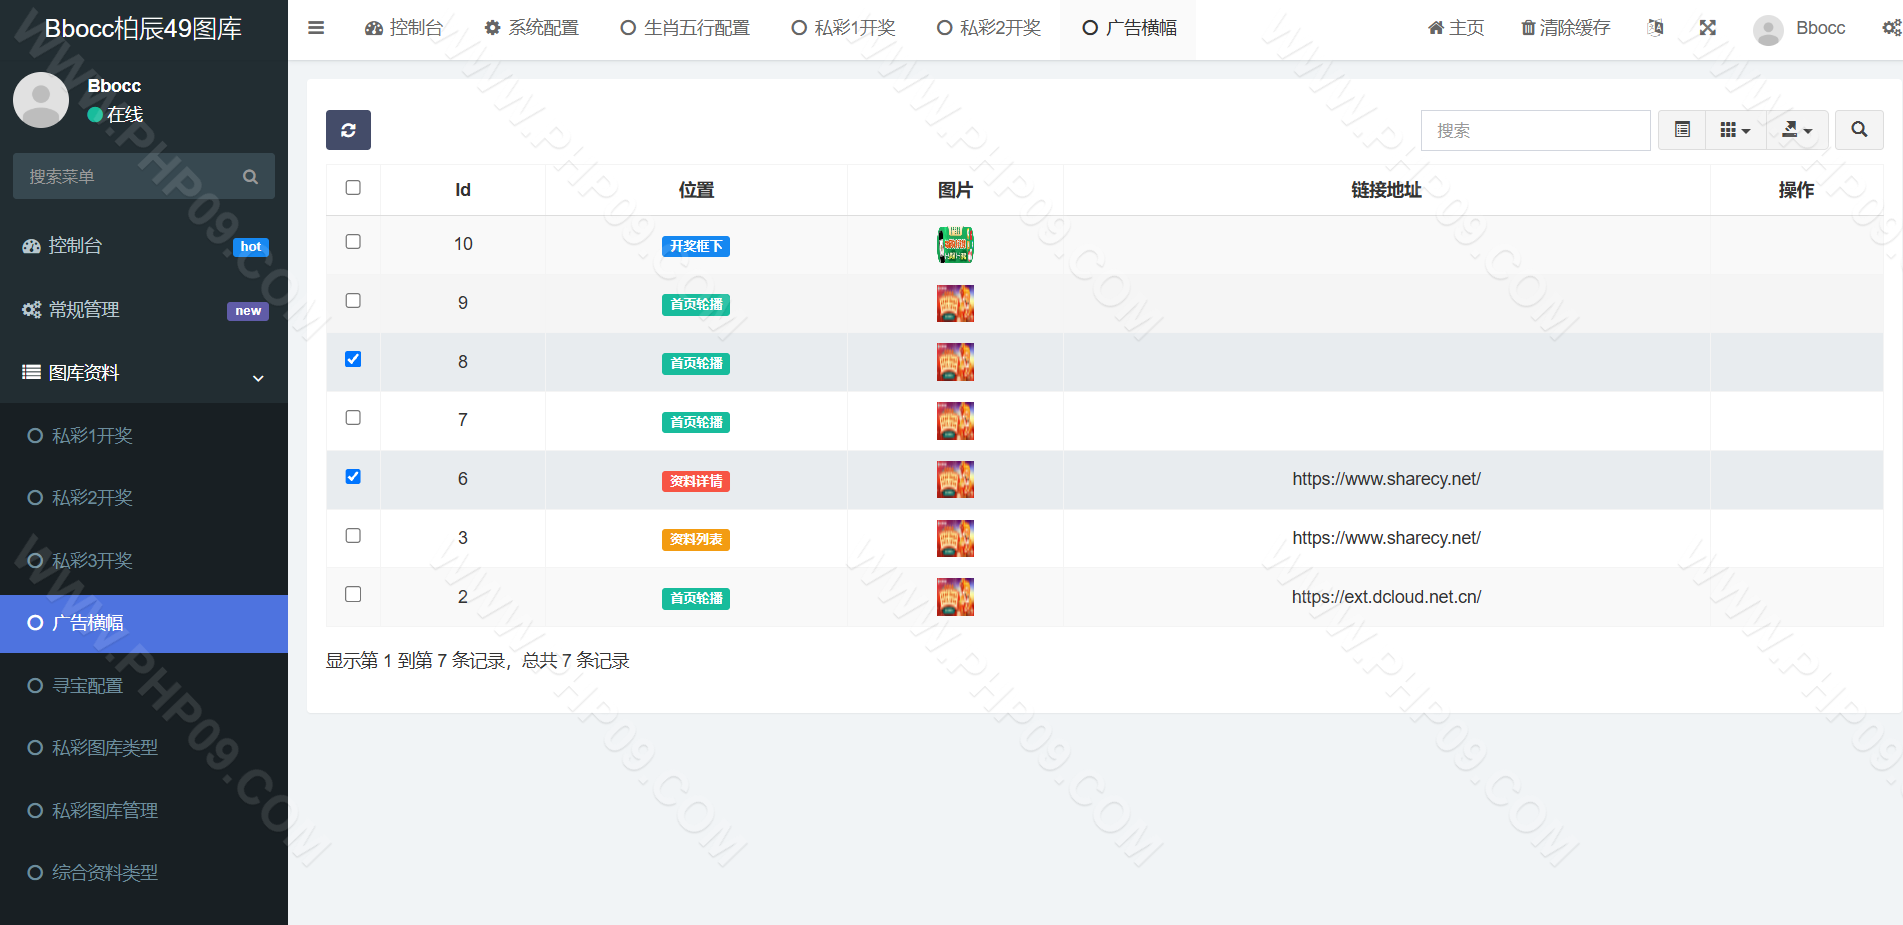The image size is (1903, 925).
Task: Open the https://ext.dcloud.net.cn/ link
Action: coord(1386,597)
